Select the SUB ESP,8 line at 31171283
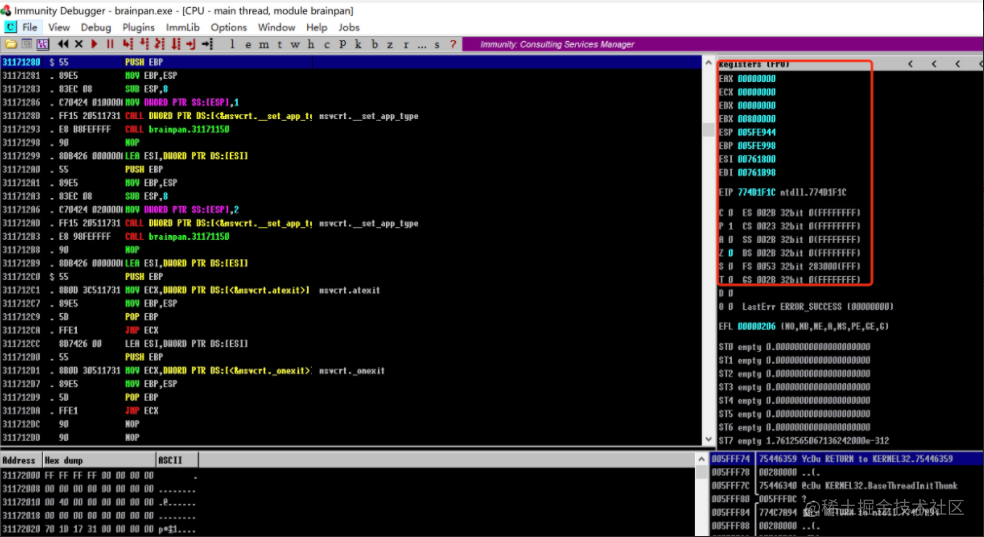 coord(350,89)
